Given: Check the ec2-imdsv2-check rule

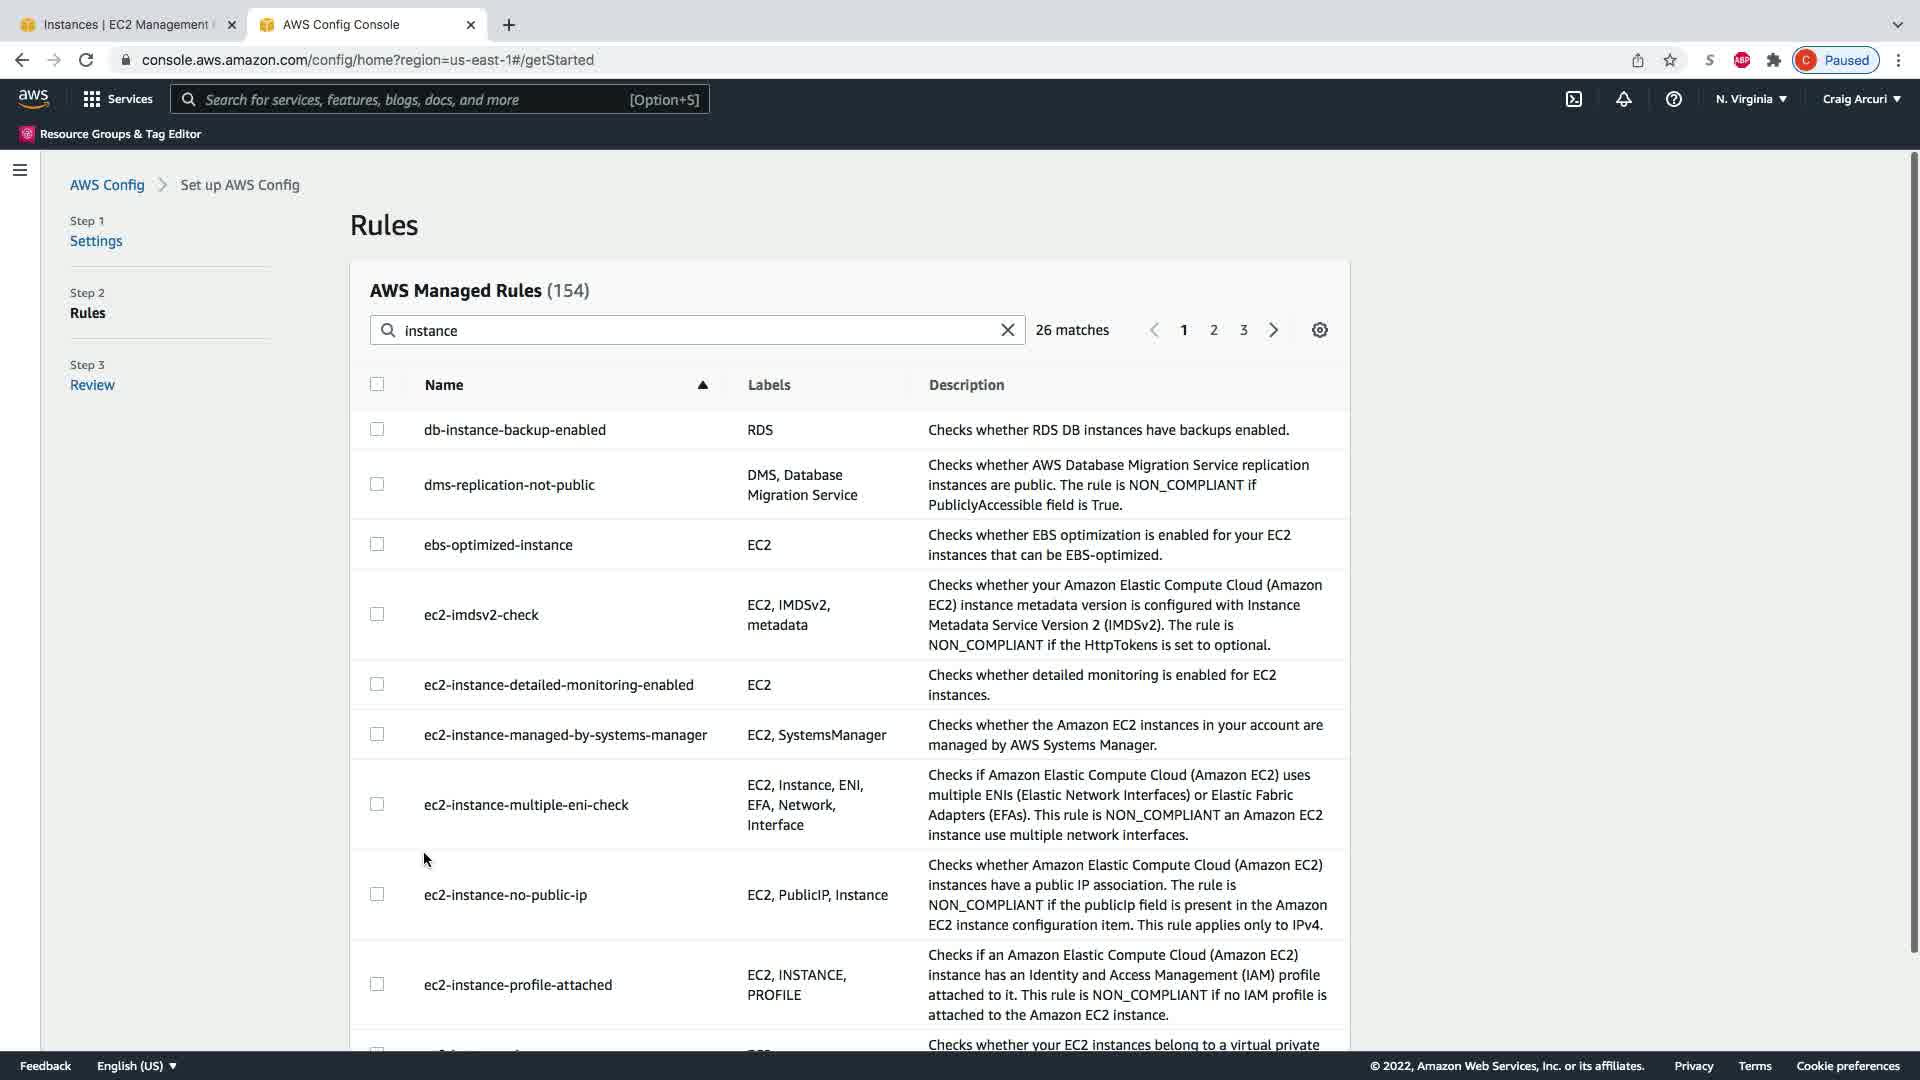Looking at the screenshot, I should click(377, 614).
